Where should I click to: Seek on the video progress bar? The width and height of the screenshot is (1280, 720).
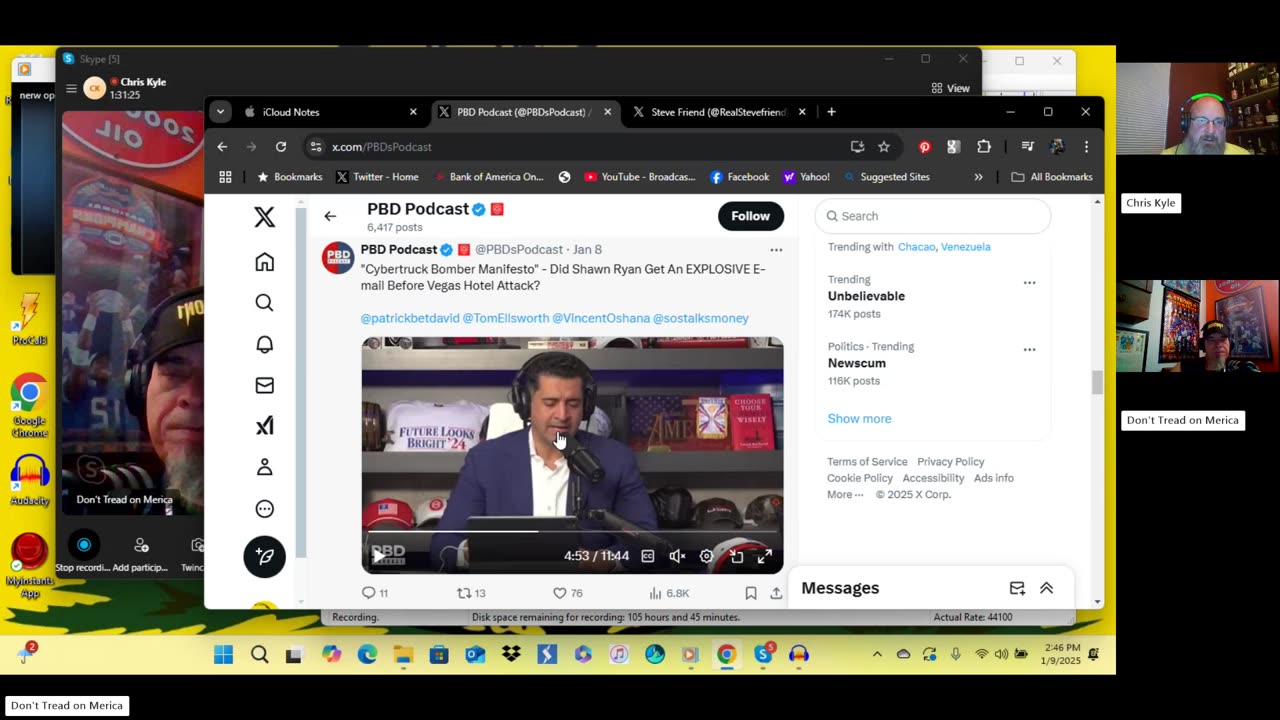(572, 531)
